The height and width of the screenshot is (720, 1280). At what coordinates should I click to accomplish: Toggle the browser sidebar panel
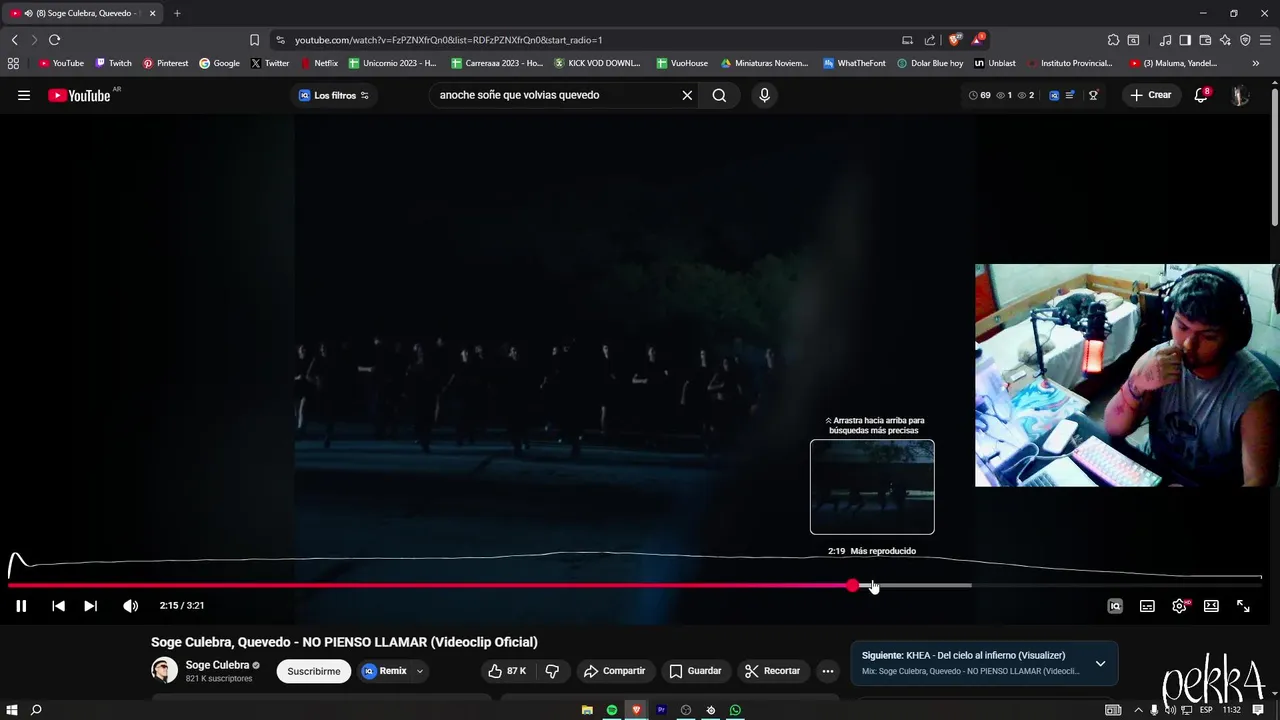point(1185,40)
